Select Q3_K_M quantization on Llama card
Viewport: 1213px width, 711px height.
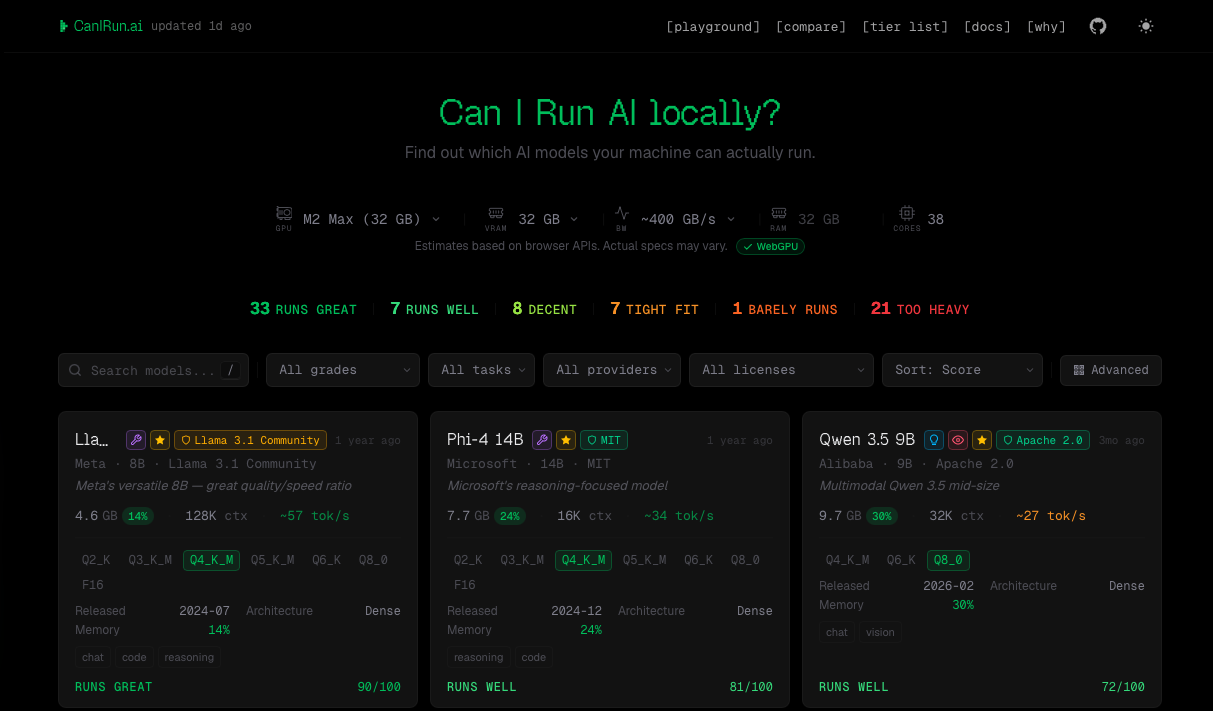(x=150, y=560)
